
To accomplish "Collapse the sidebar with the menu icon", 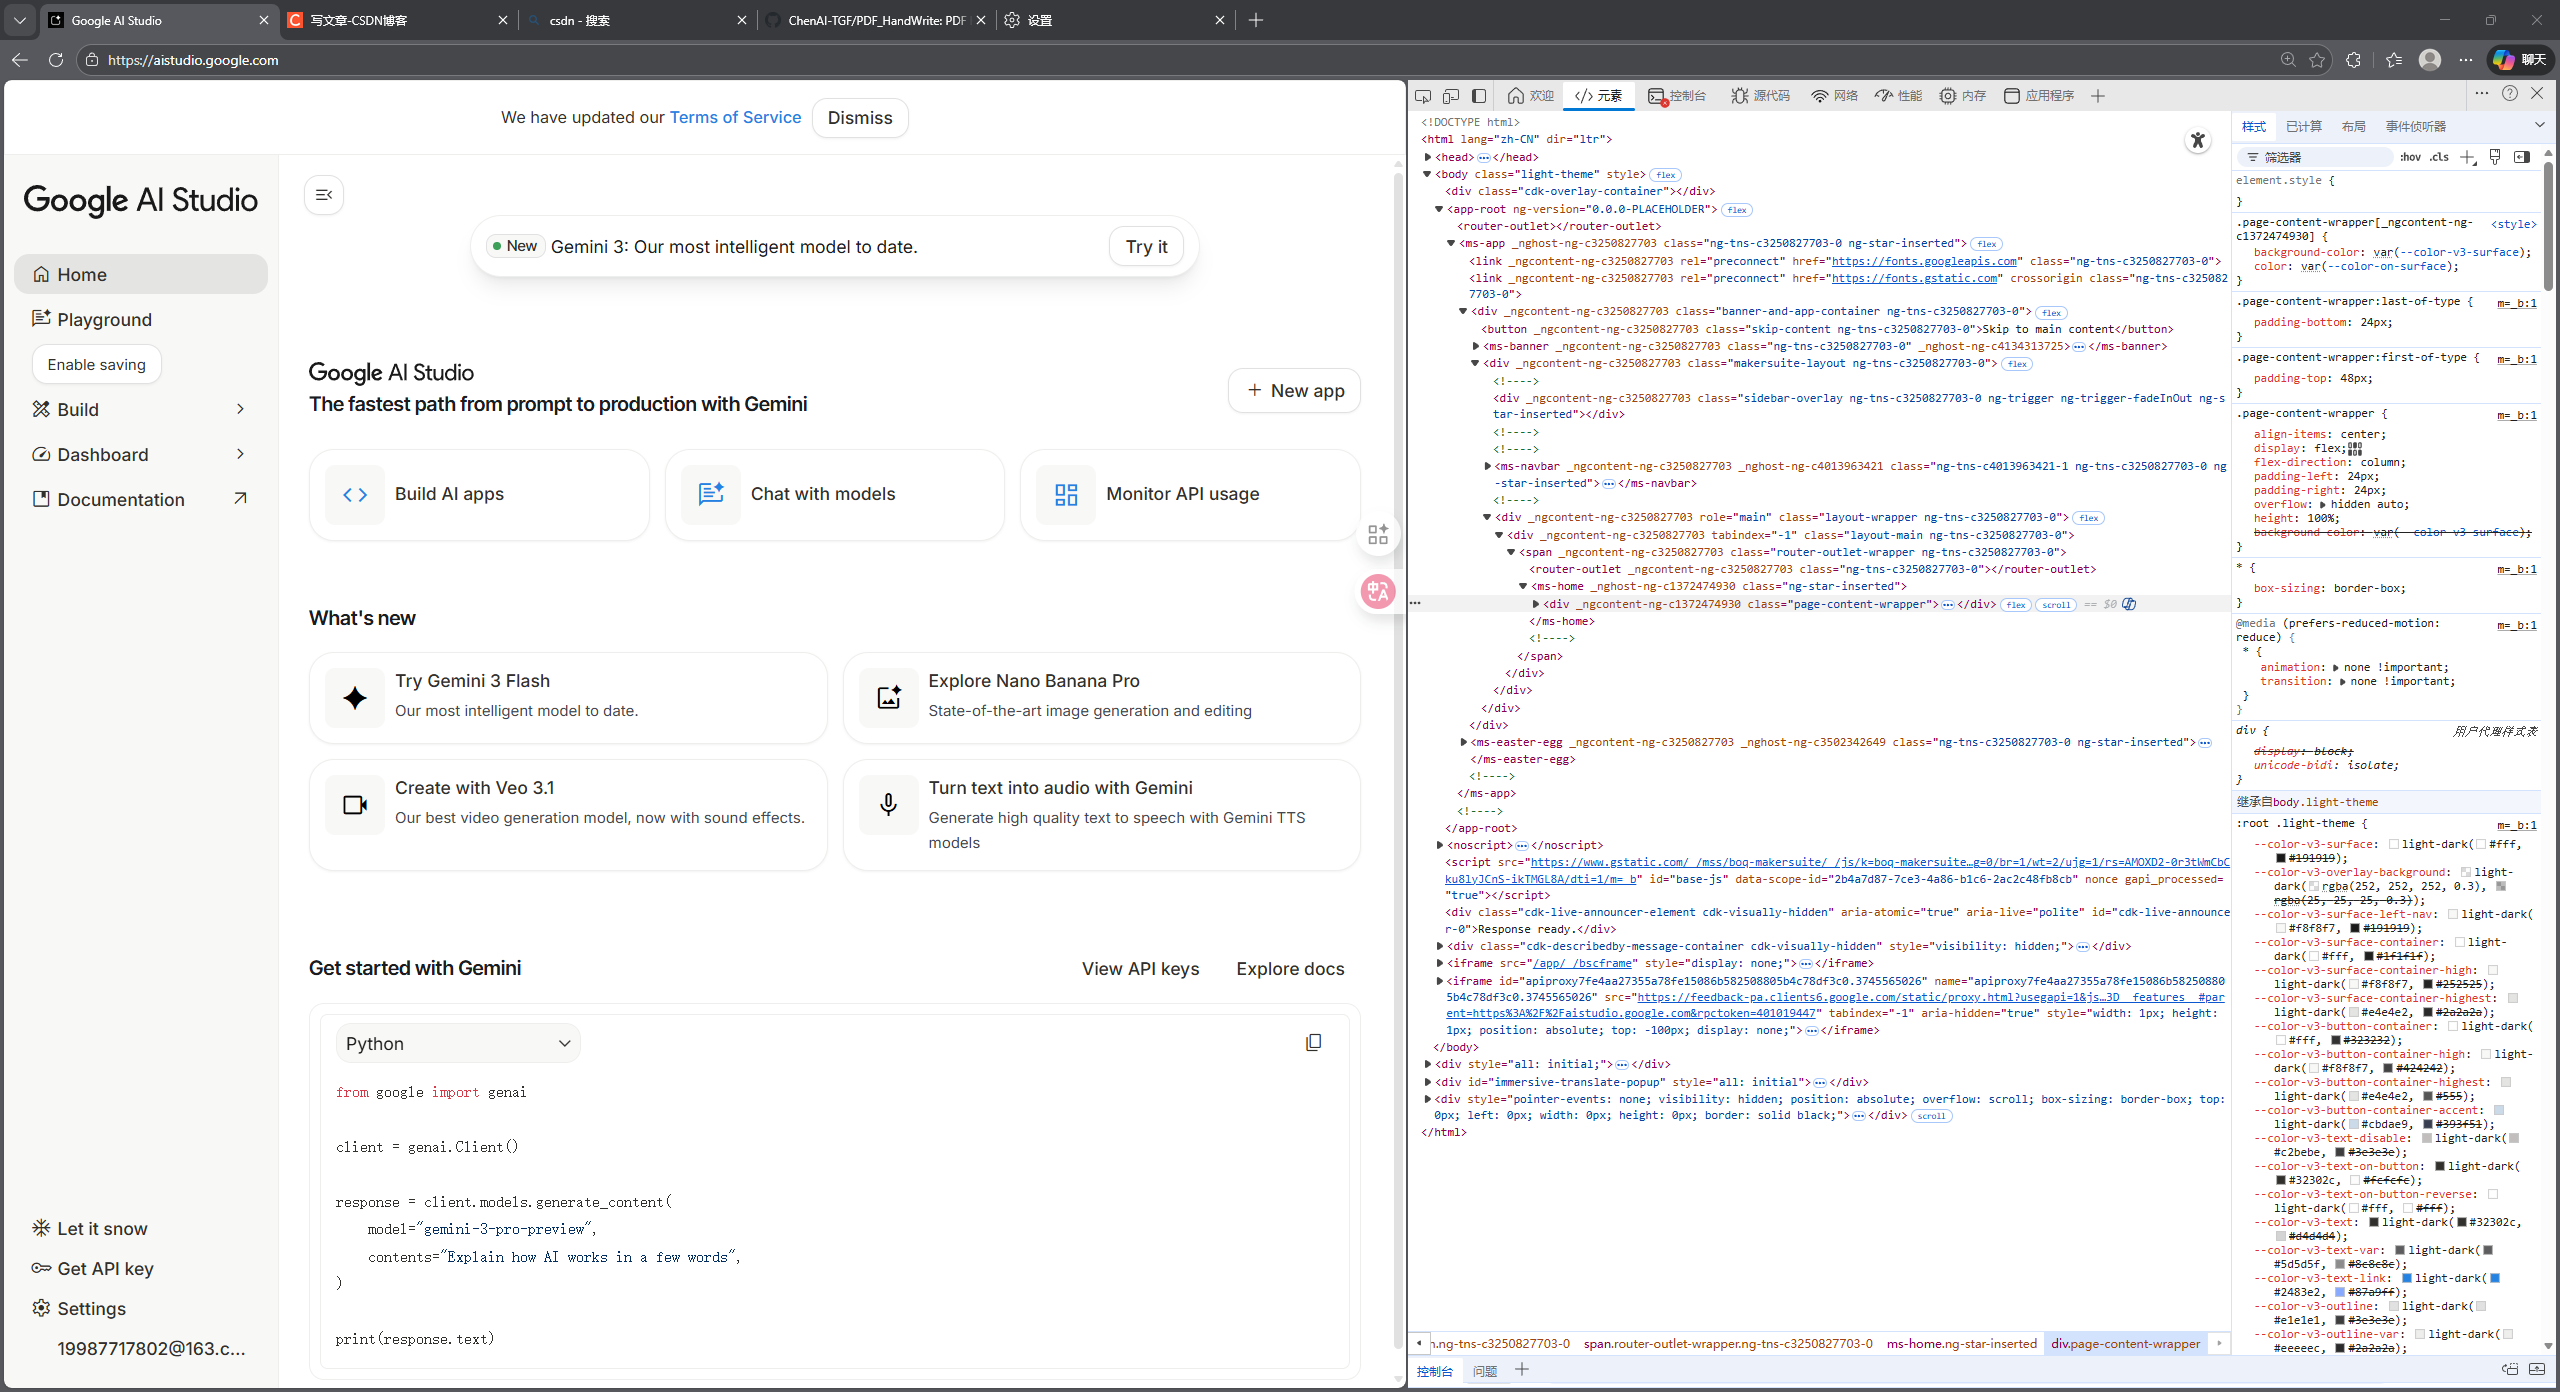I will click(x=324, y=195).
